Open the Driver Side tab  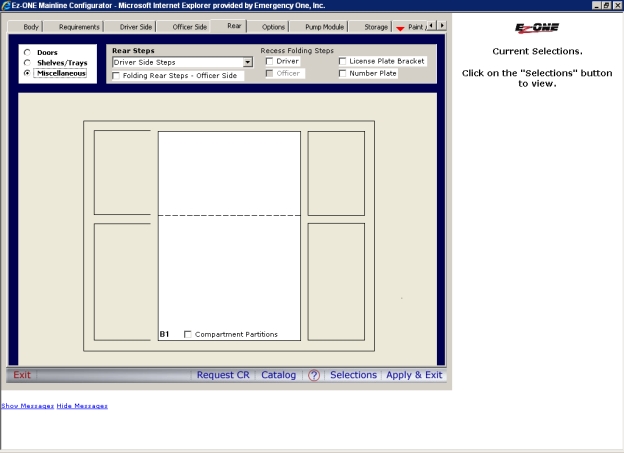coord(136,27)
